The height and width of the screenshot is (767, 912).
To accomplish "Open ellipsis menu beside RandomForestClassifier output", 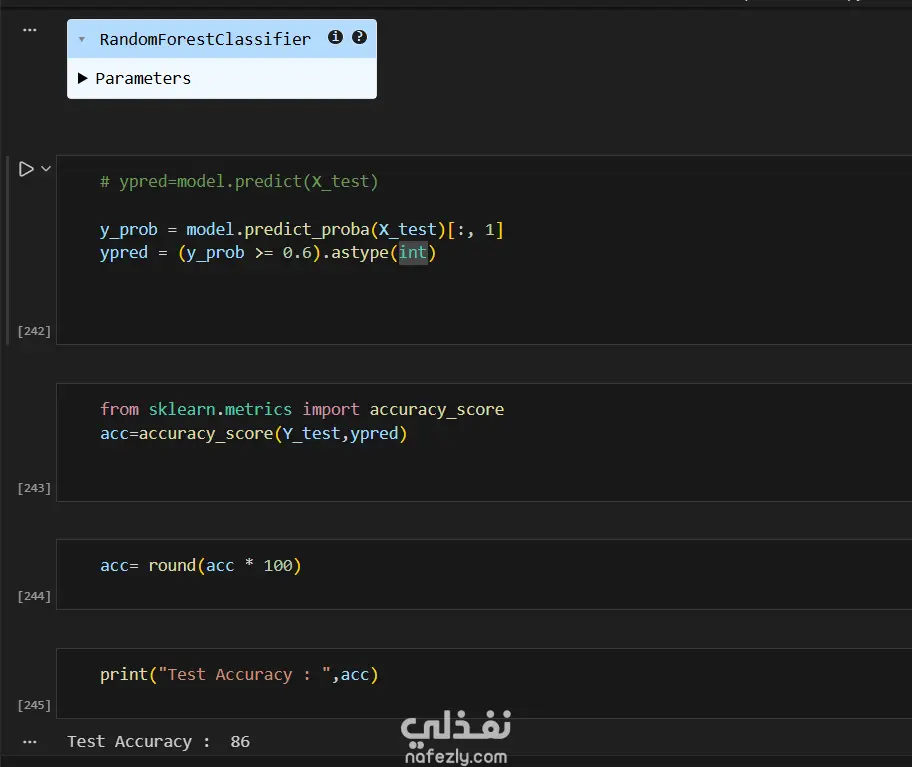I will tap(29, 30).
